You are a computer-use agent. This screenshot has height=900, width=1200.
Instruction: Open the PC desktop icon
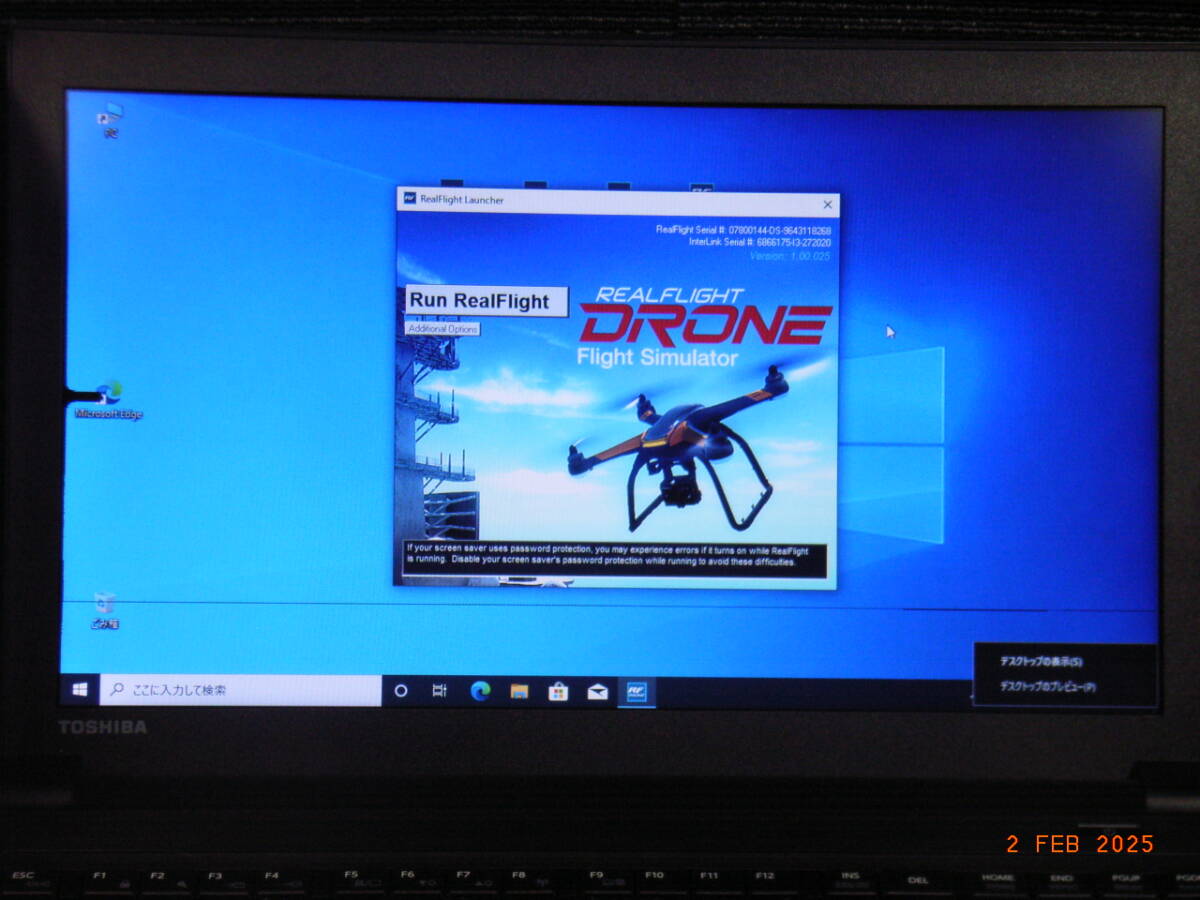[110, 120]
